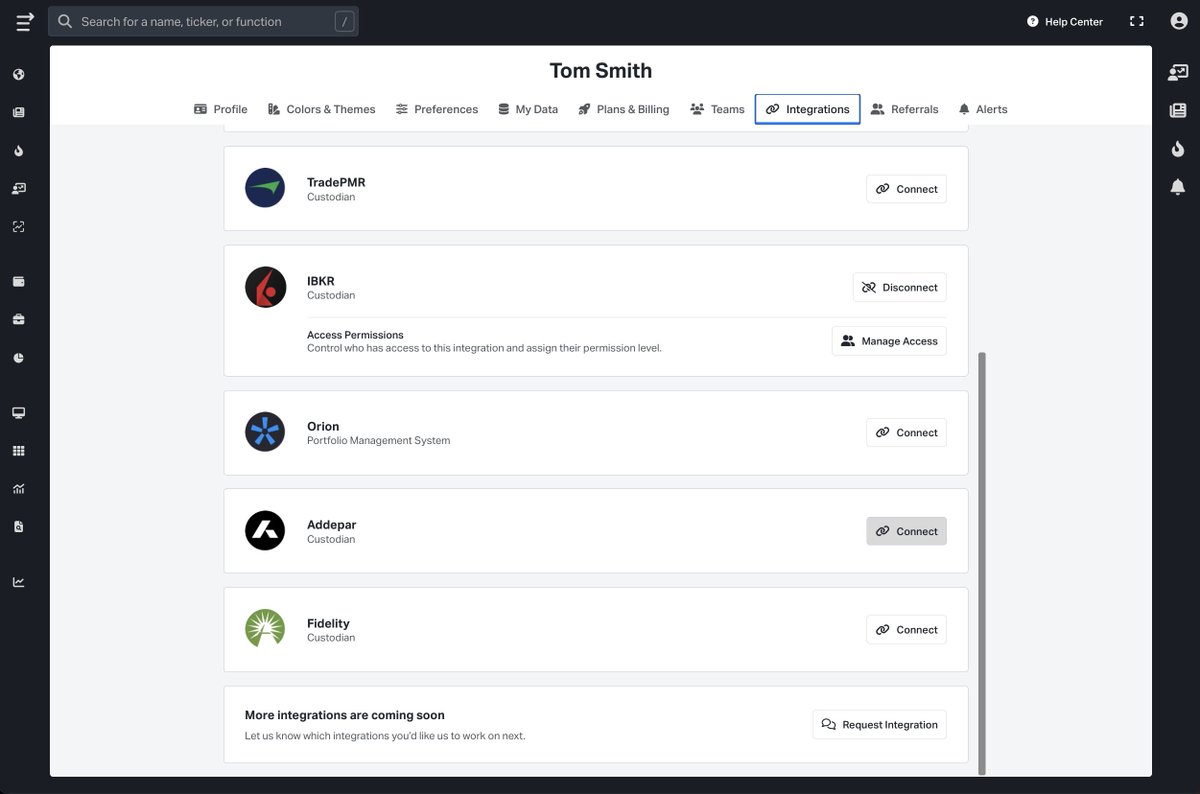Open the flame trending icon in left sidebar
The image size is (1200, 794).
coord(17,150)
